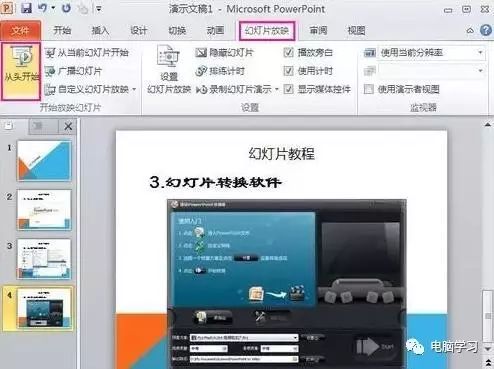494x369 pixels.
Task: Click 隐藏幻灯片 button
Action: pyautogui.click(x=224, y=53)
